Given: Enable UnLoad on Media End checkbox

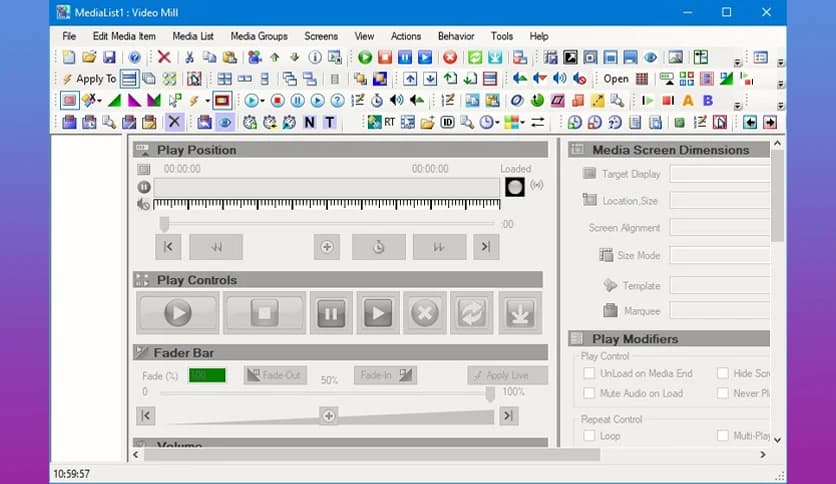Looking at the screenshot, I should tap(589, 373).
